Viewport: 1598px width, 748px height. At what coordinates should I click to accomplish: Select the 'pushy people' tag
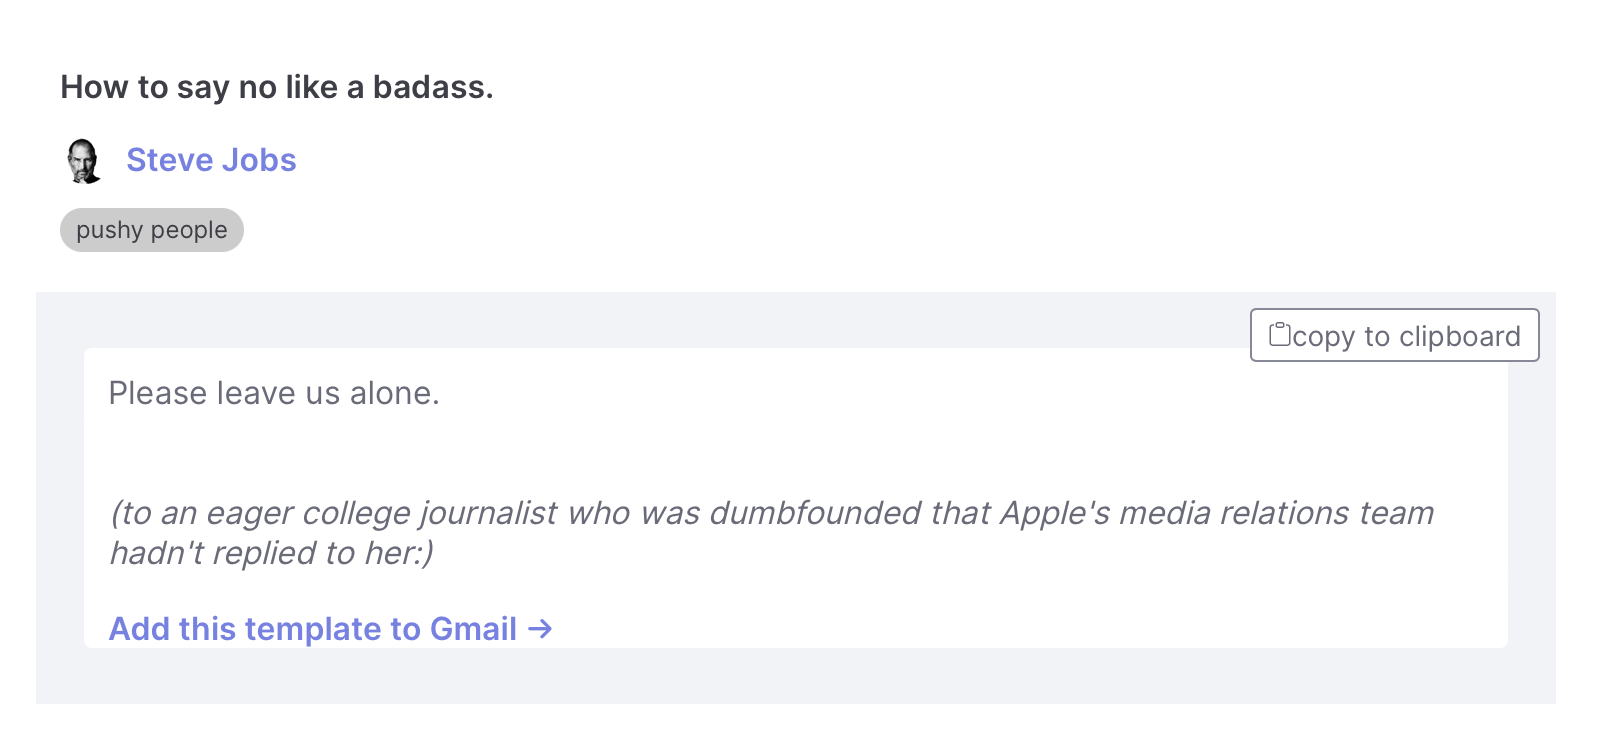pyautogui.click(x=152, y=230)
